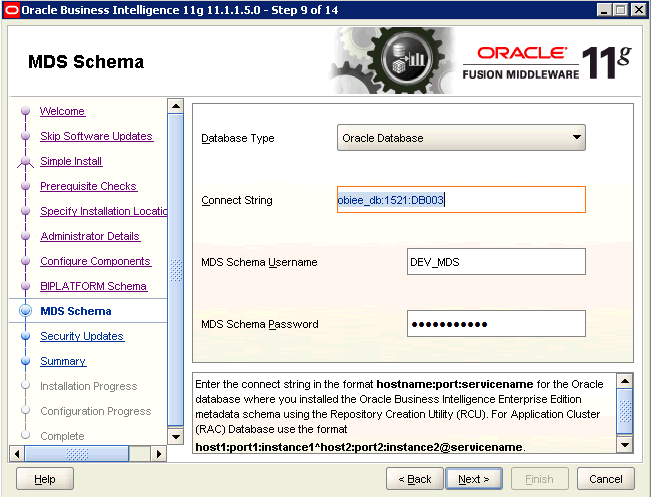
Task: Click the Configure Components step bullet icon
Action: click(25, 261)
